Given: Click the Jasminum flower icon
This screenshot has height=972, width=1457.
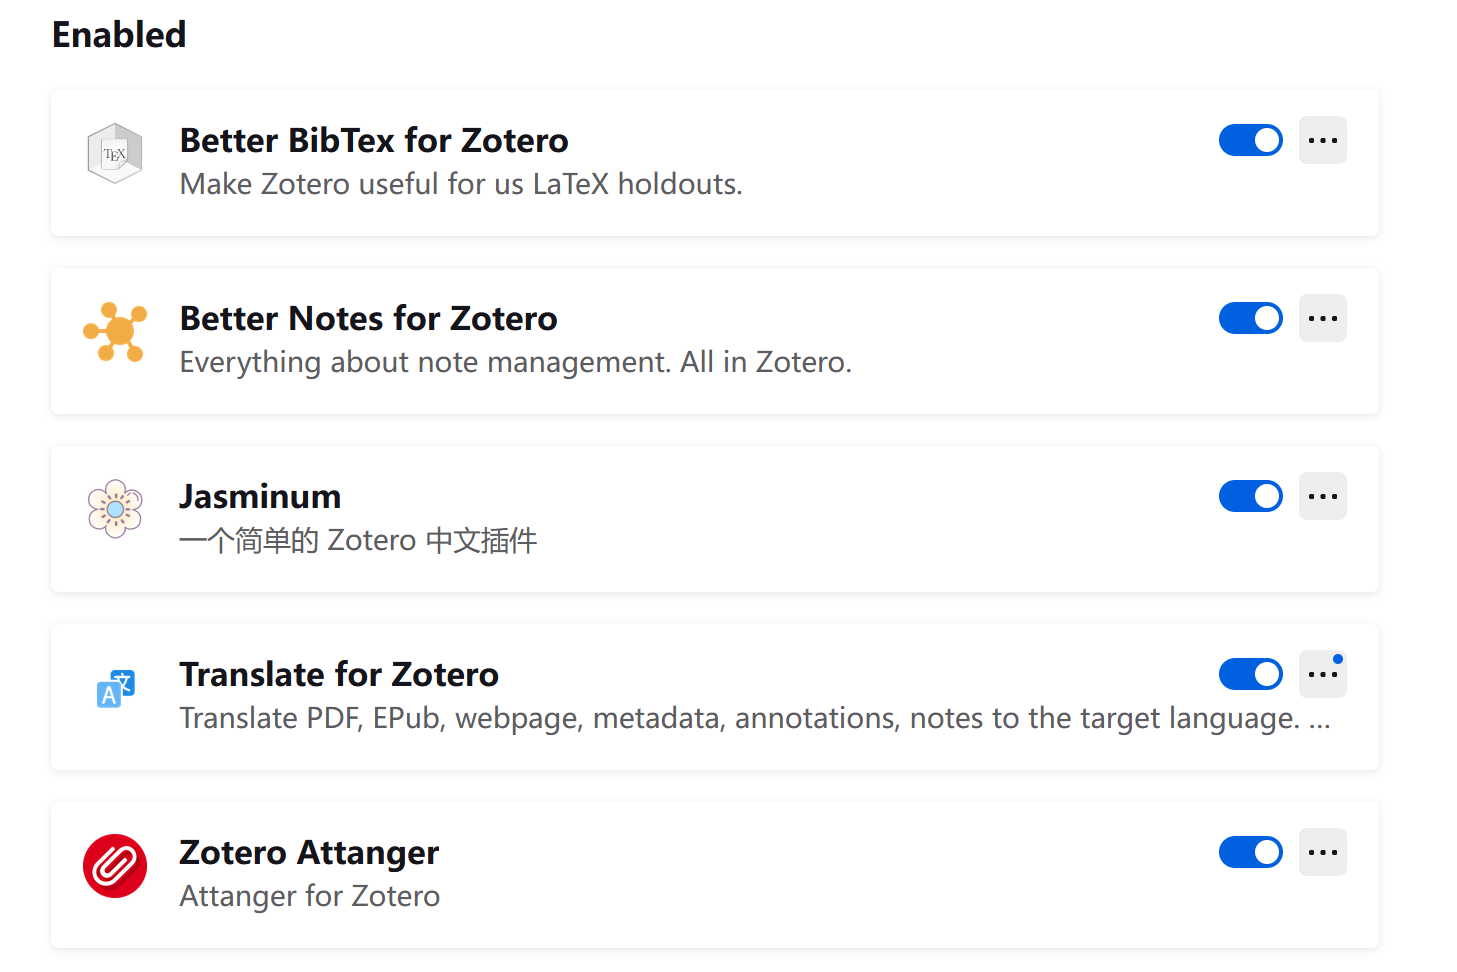Looking at the screenshot, I should (114, 508).
